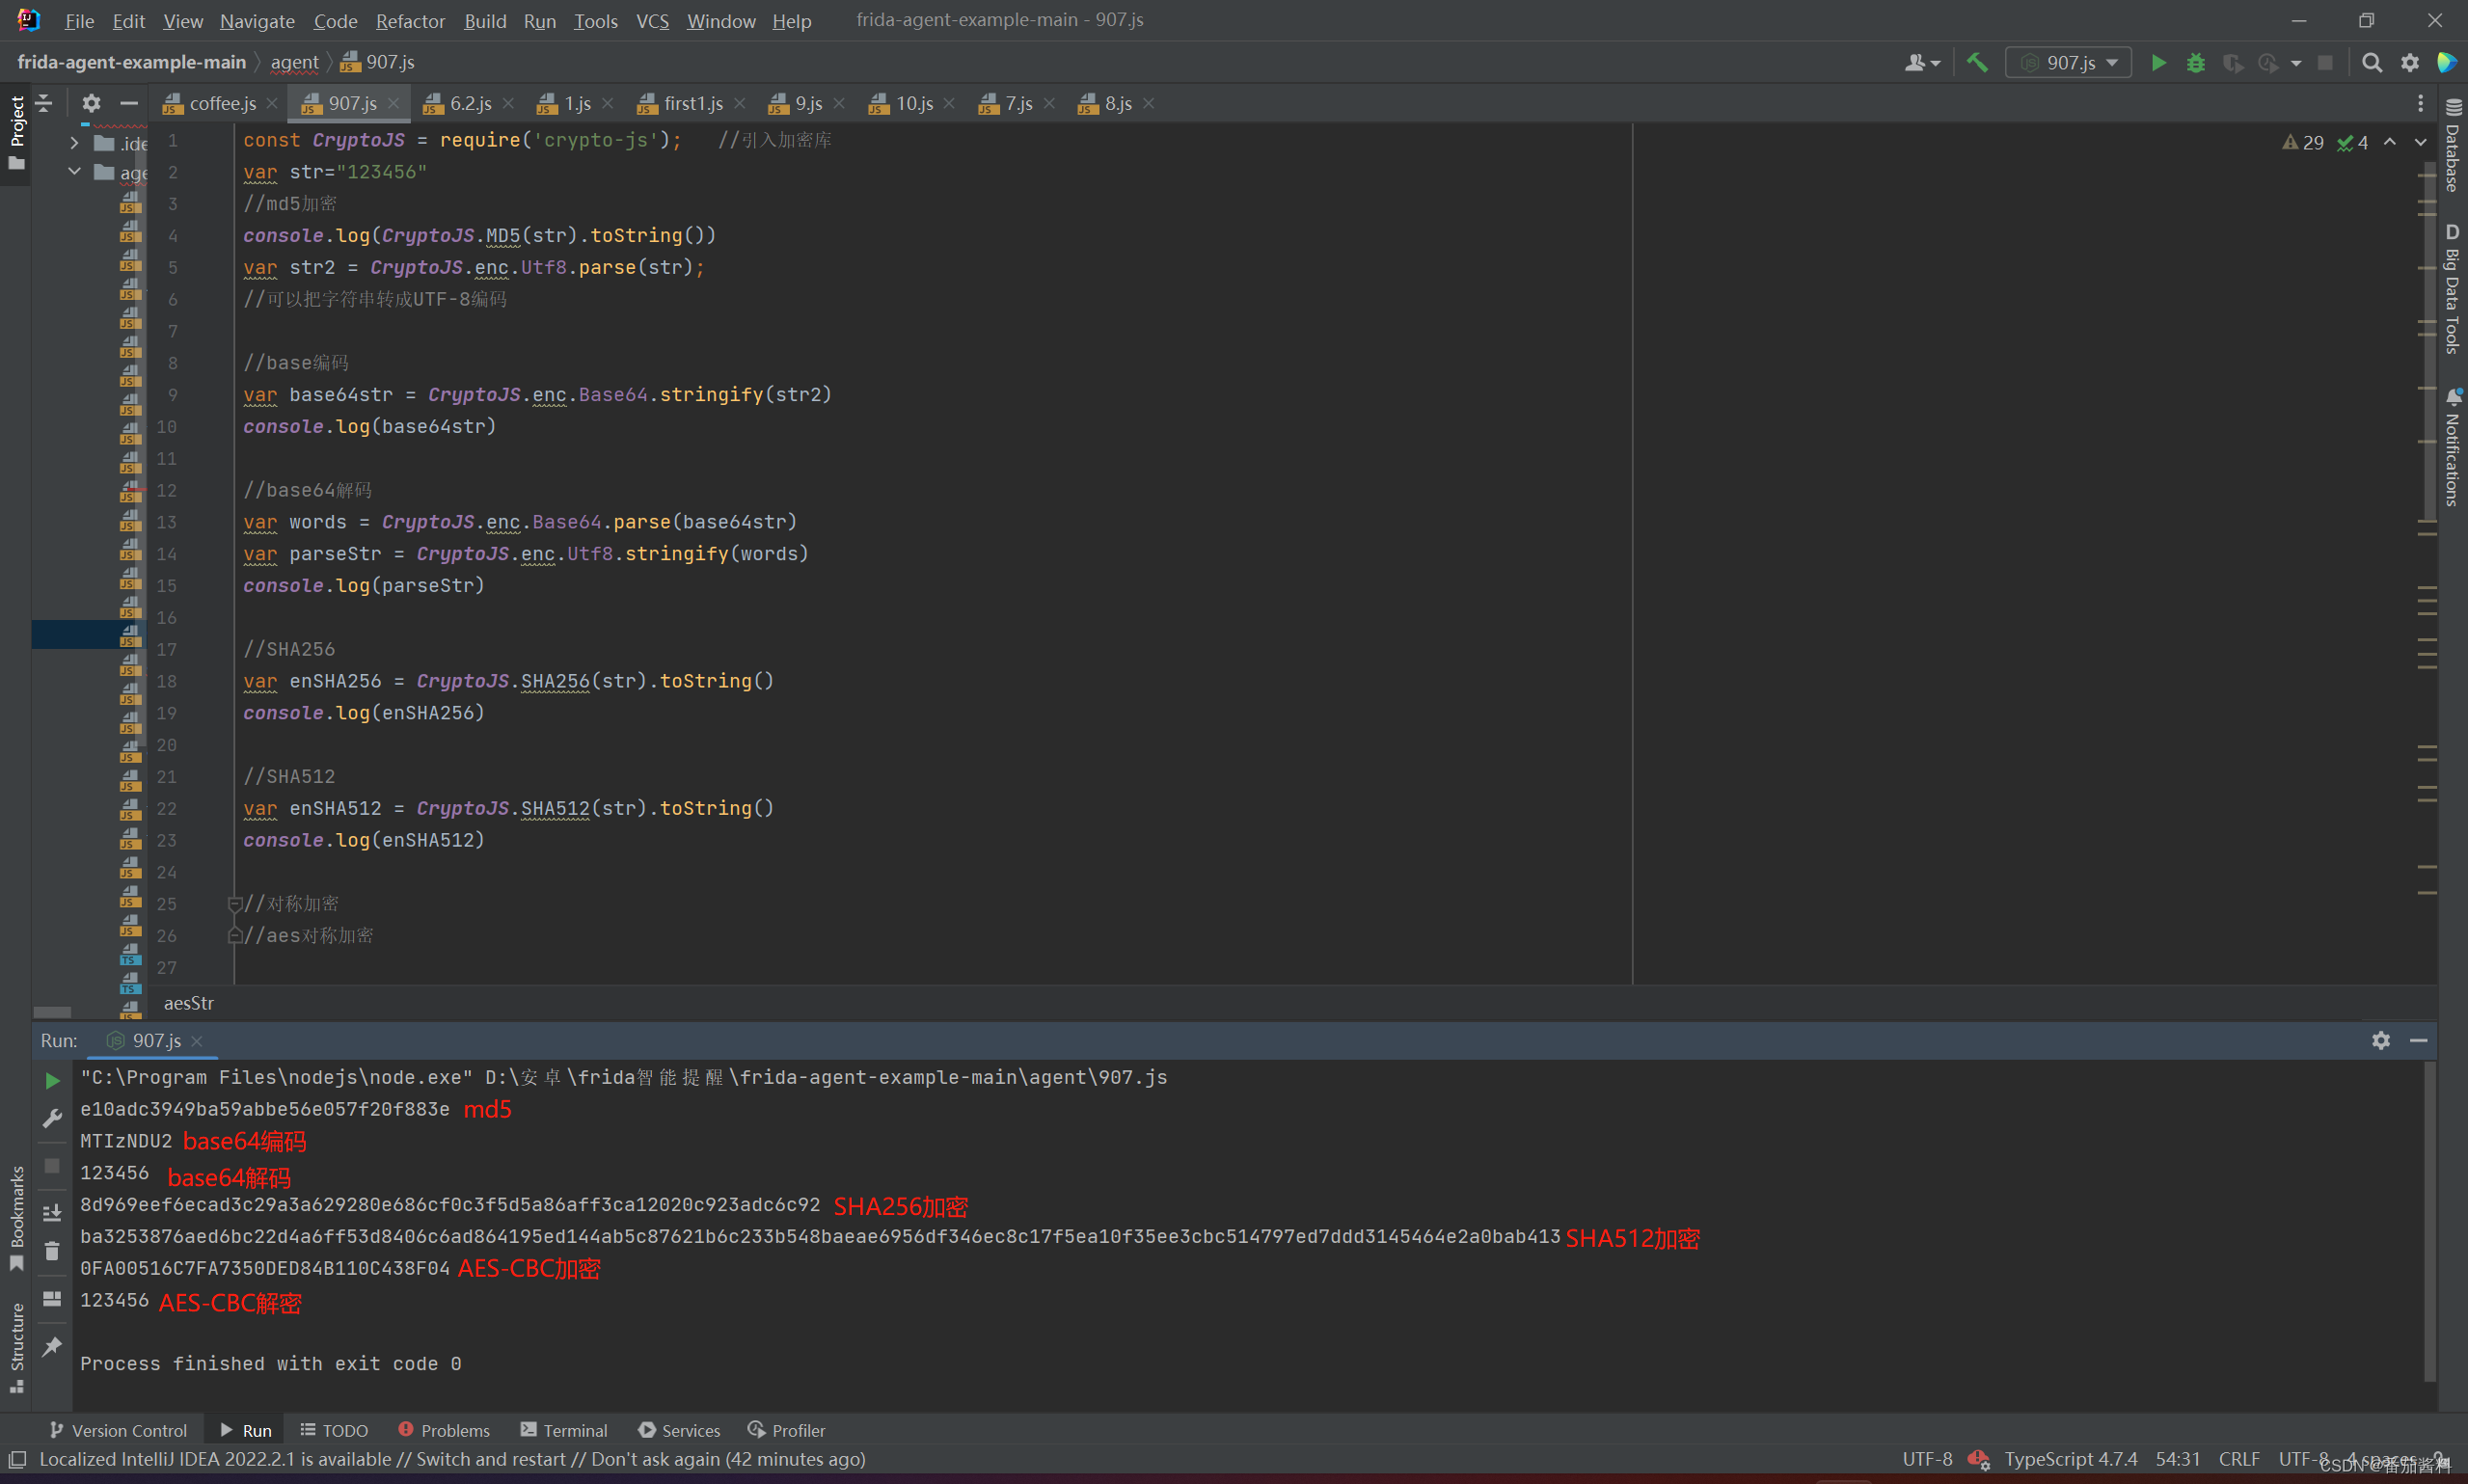Open the Problems tool window

coord(444,1430)
